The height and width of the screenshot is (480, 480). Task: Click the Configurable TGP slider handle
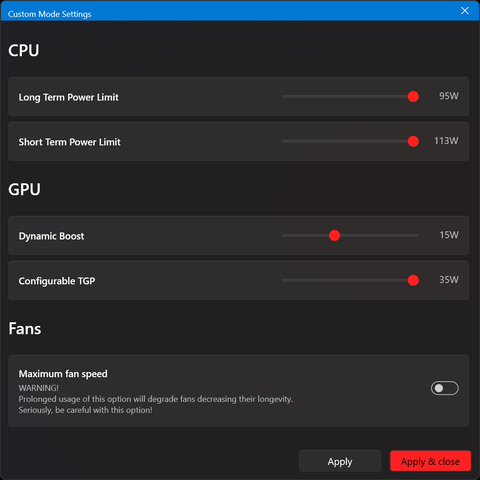point(413,280)
